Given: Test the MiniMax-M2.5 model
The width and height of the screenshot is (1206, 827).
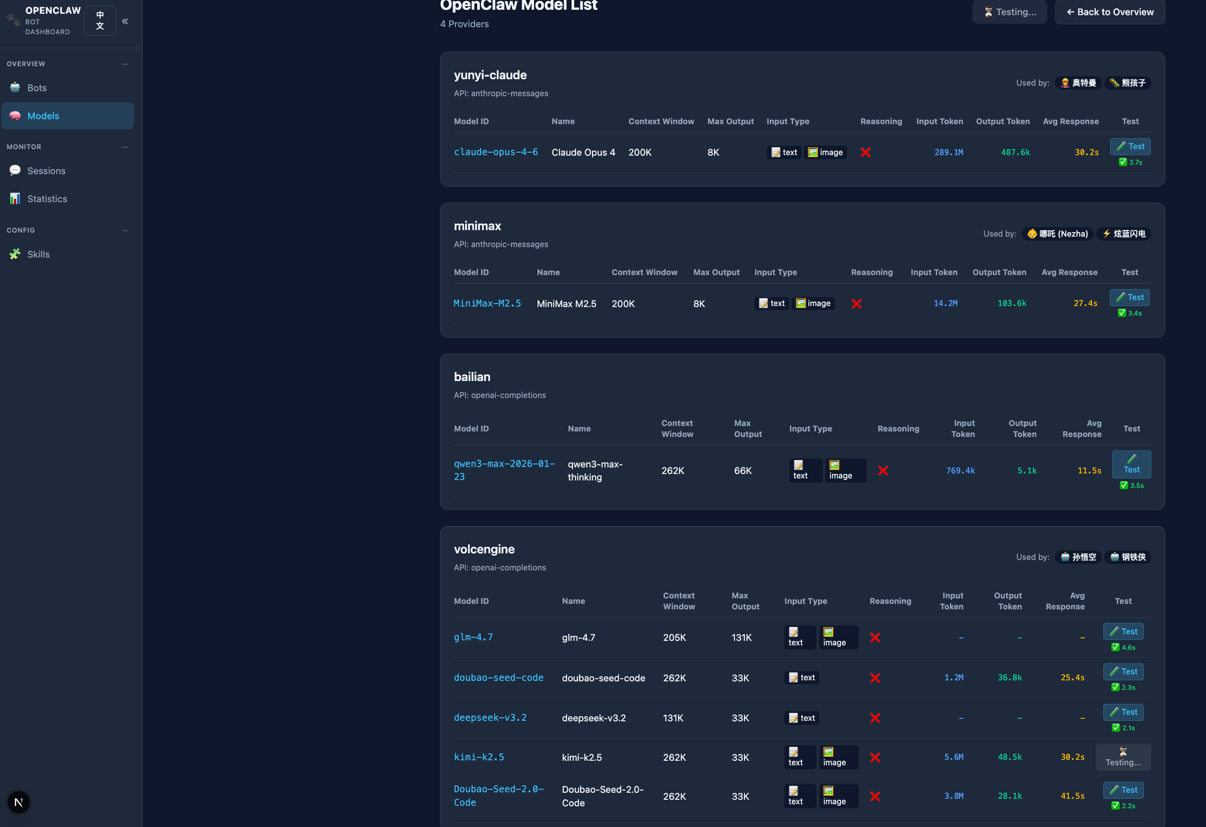Looking at the screenshot, I should click(1129, 297).
